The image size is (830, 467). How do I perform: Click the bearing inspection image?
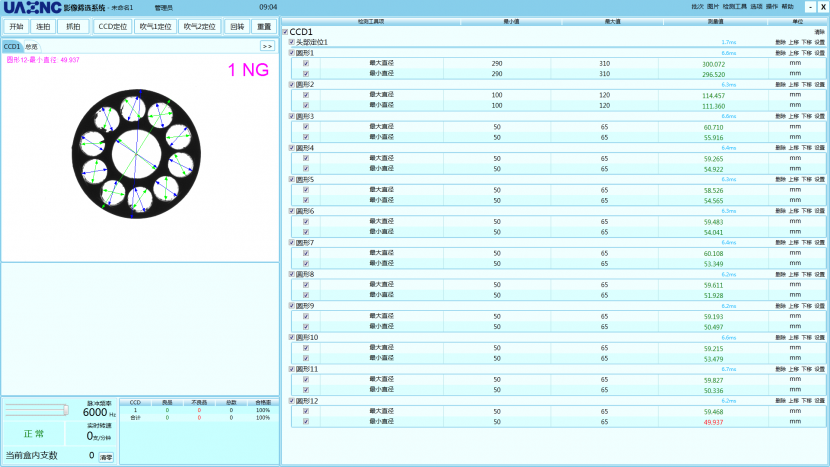point(137,154)
